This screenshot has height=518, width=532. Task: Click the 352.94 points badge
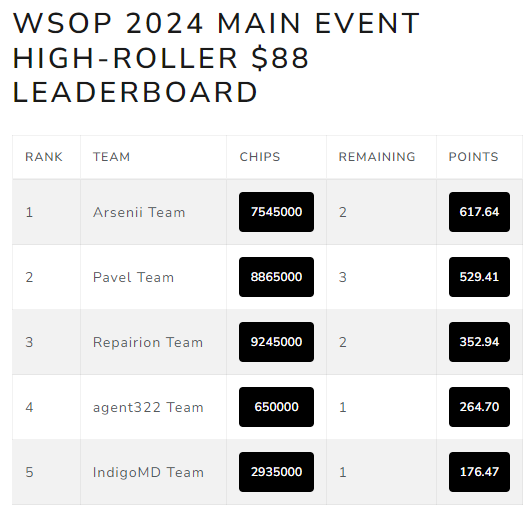pos(479,342)
